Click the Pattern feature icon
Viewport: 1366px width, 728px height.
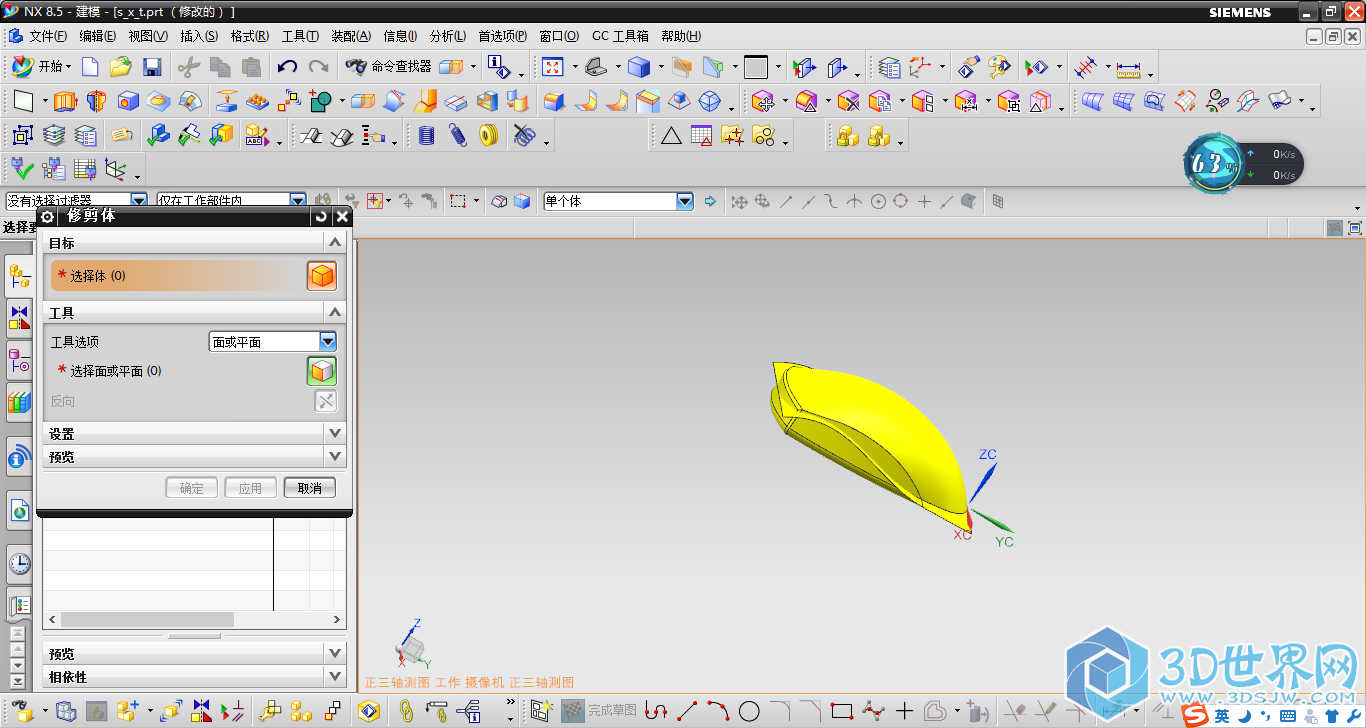coord(258,101)
